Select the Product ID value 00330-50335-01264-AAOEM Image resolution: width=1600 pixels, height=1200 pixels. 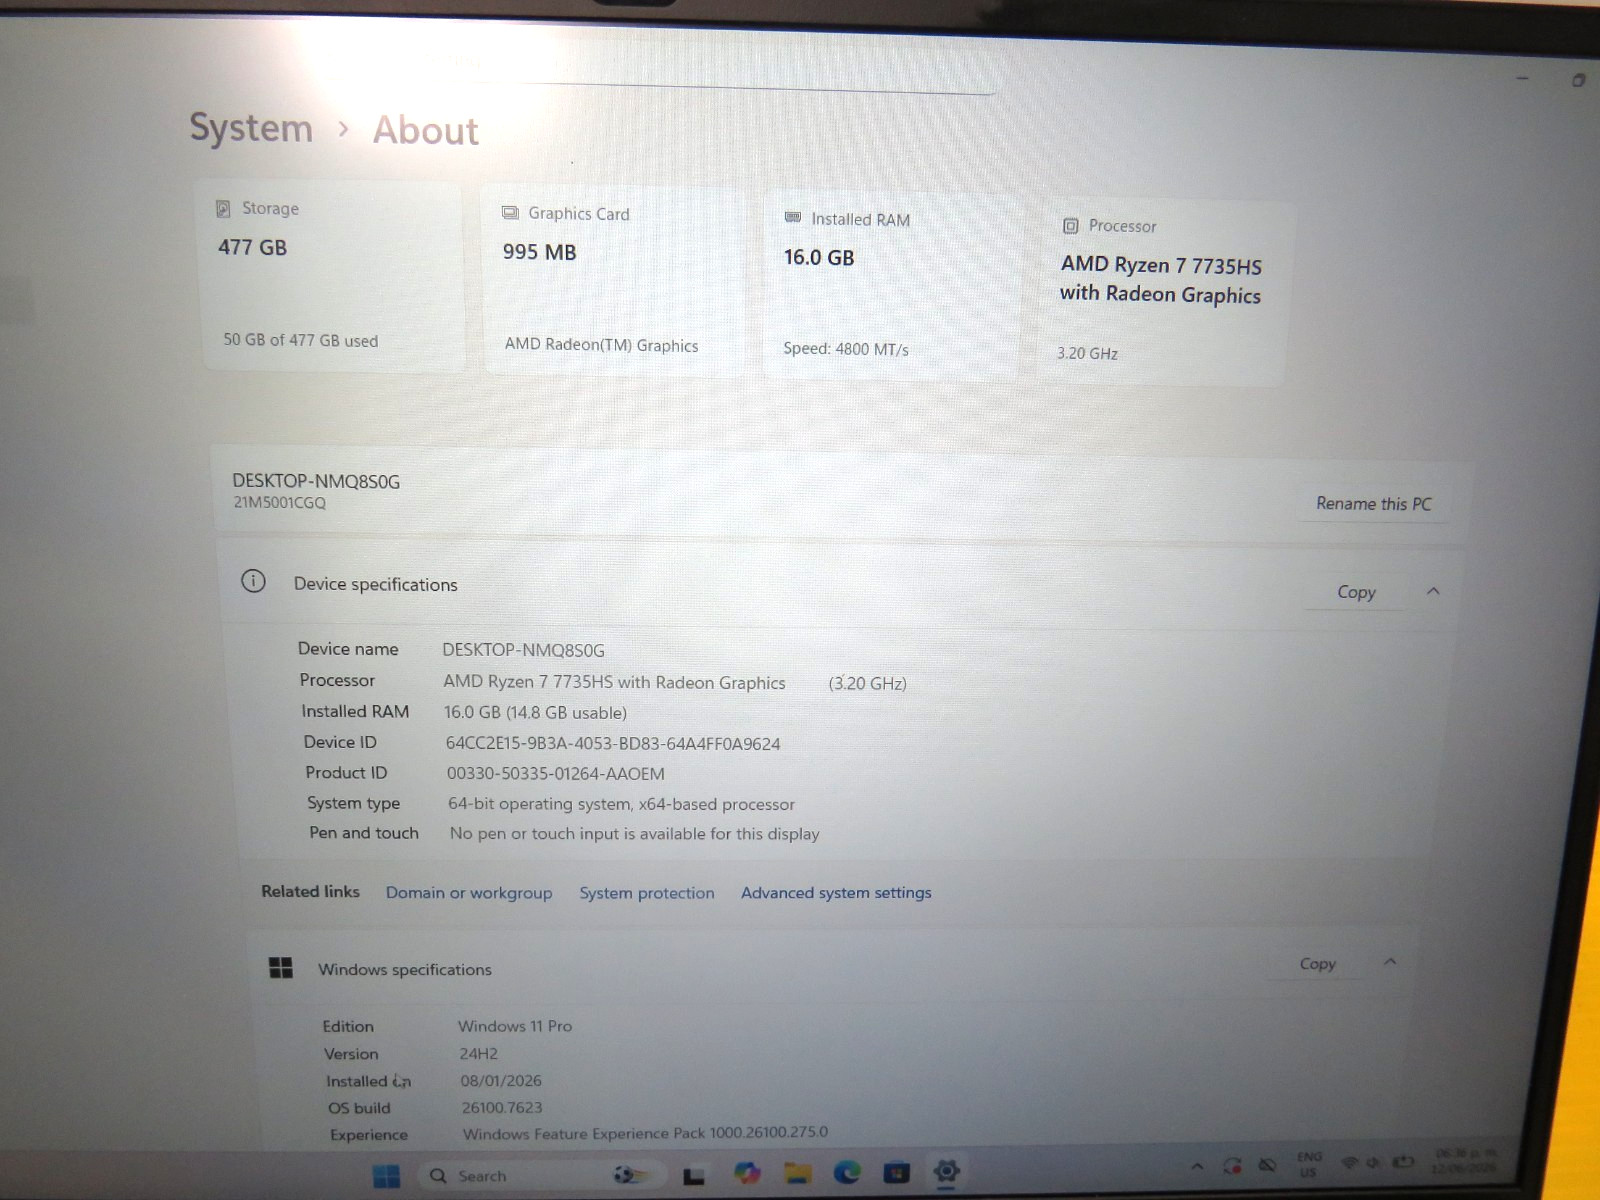(x=556, y=774)
